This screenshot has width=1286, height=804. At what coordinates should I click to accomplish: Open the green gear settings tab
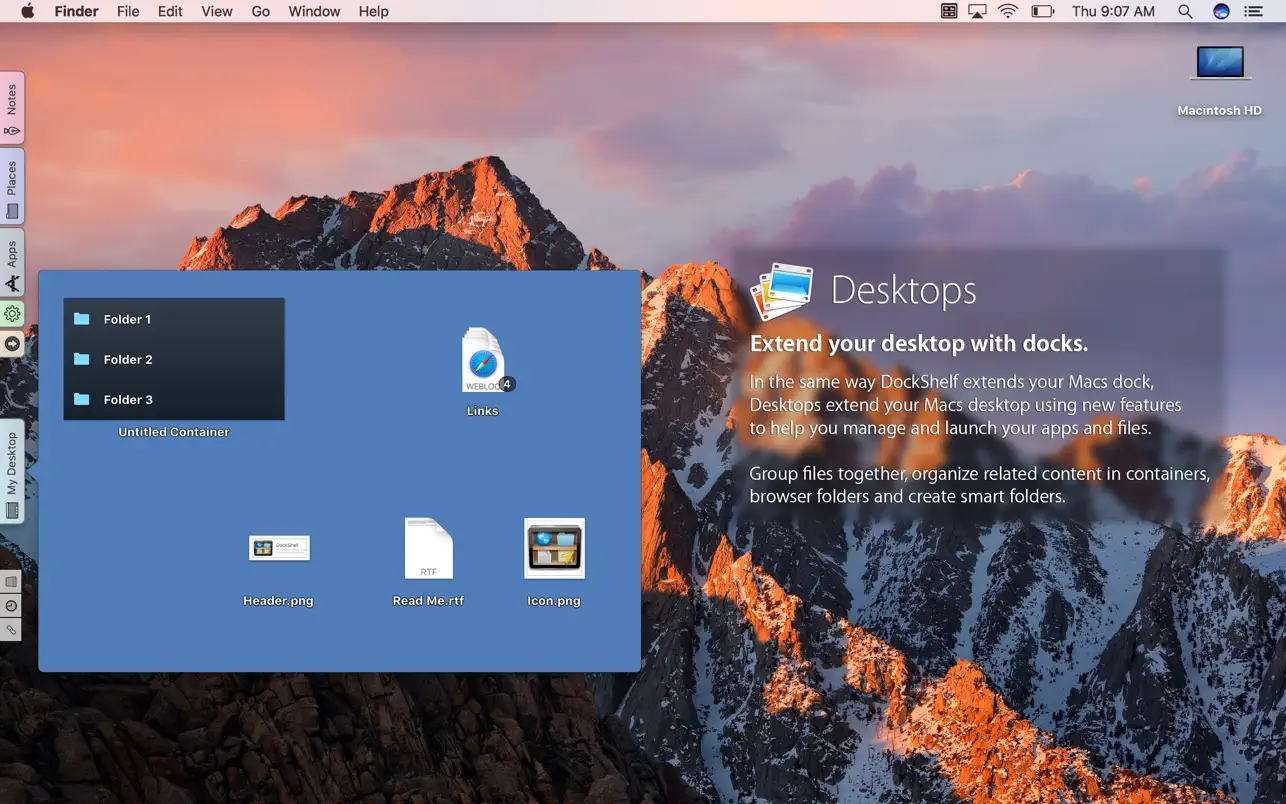12,314
